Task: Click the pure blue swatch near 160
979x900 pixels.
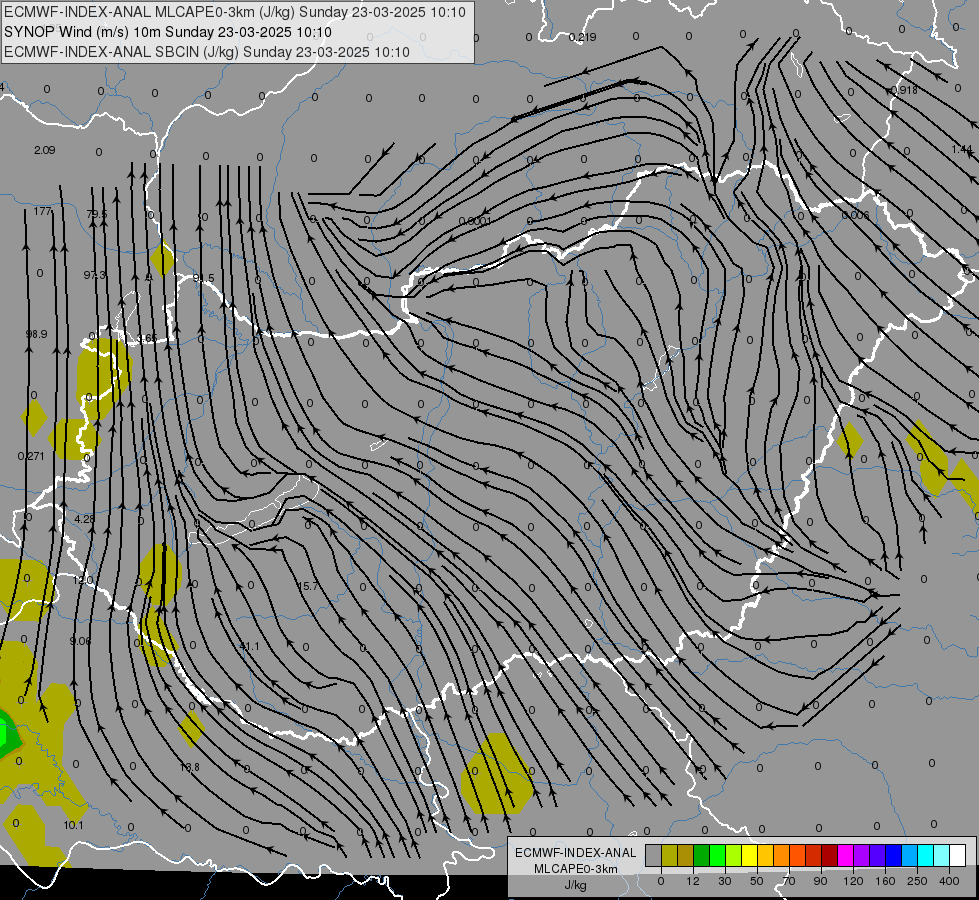Action: pyautogui.click(x=893, y=855)
